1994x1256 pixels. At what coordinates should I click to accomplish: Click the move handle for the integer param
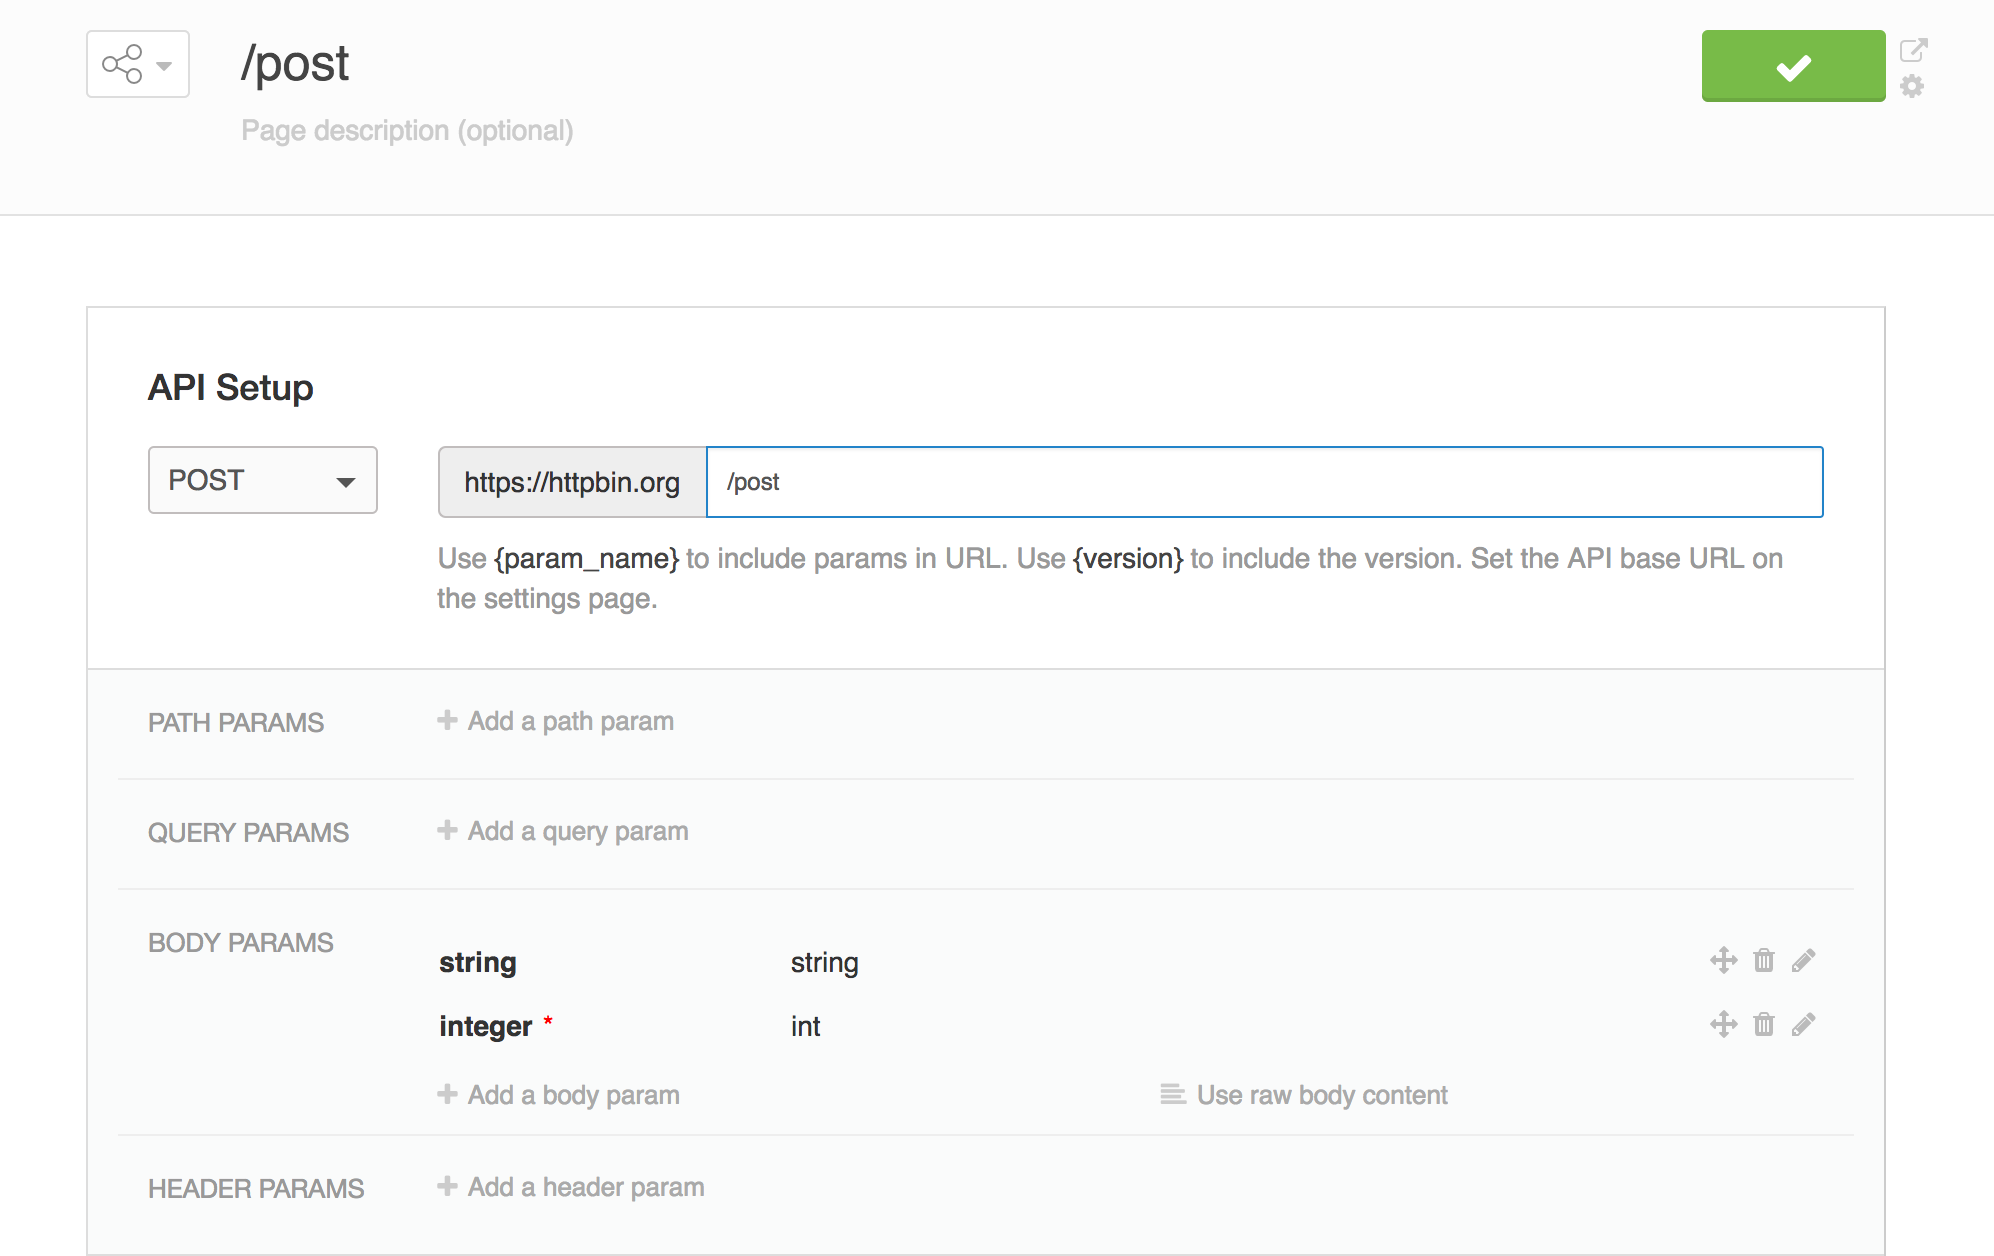(x=1722, y=1024)
